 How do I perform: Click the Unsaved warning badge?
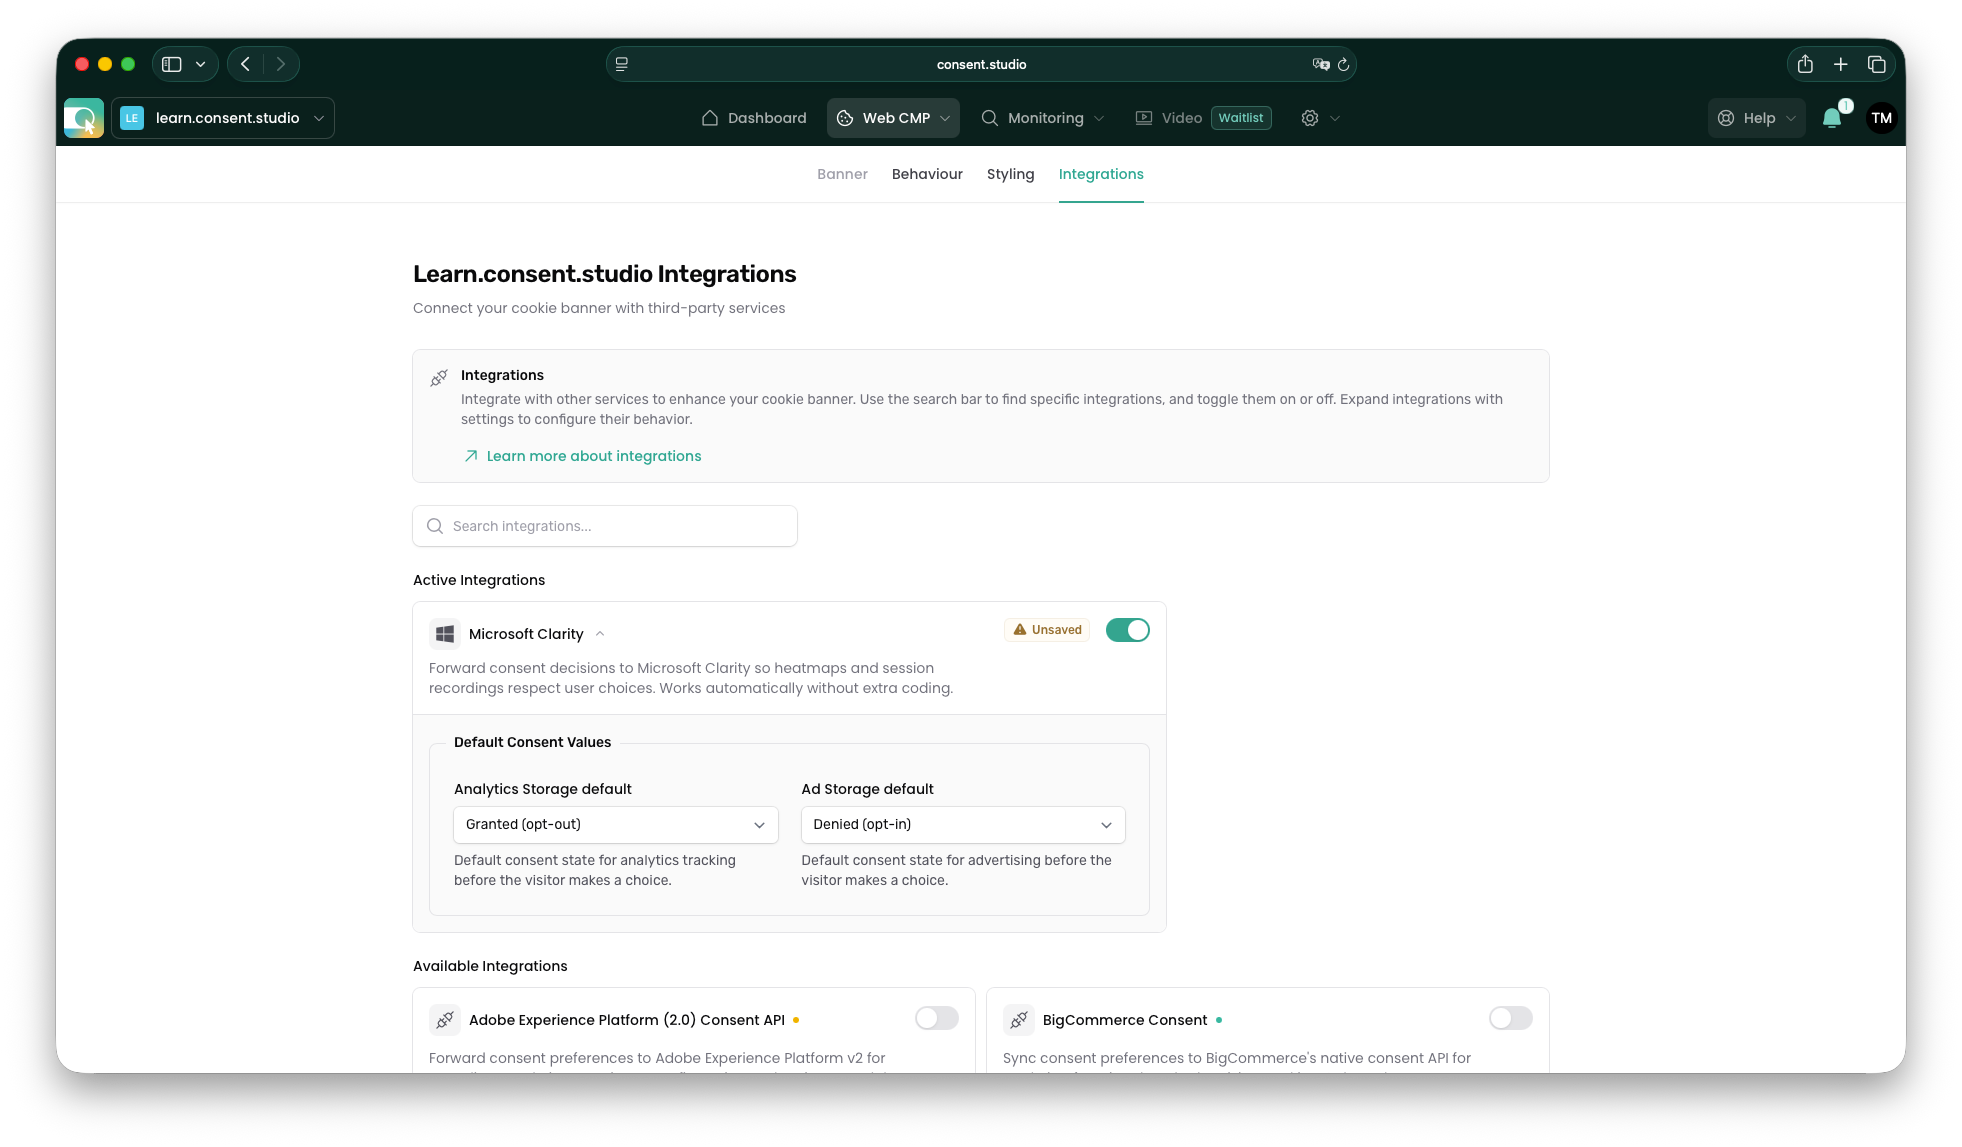[x=1047, y=630]
